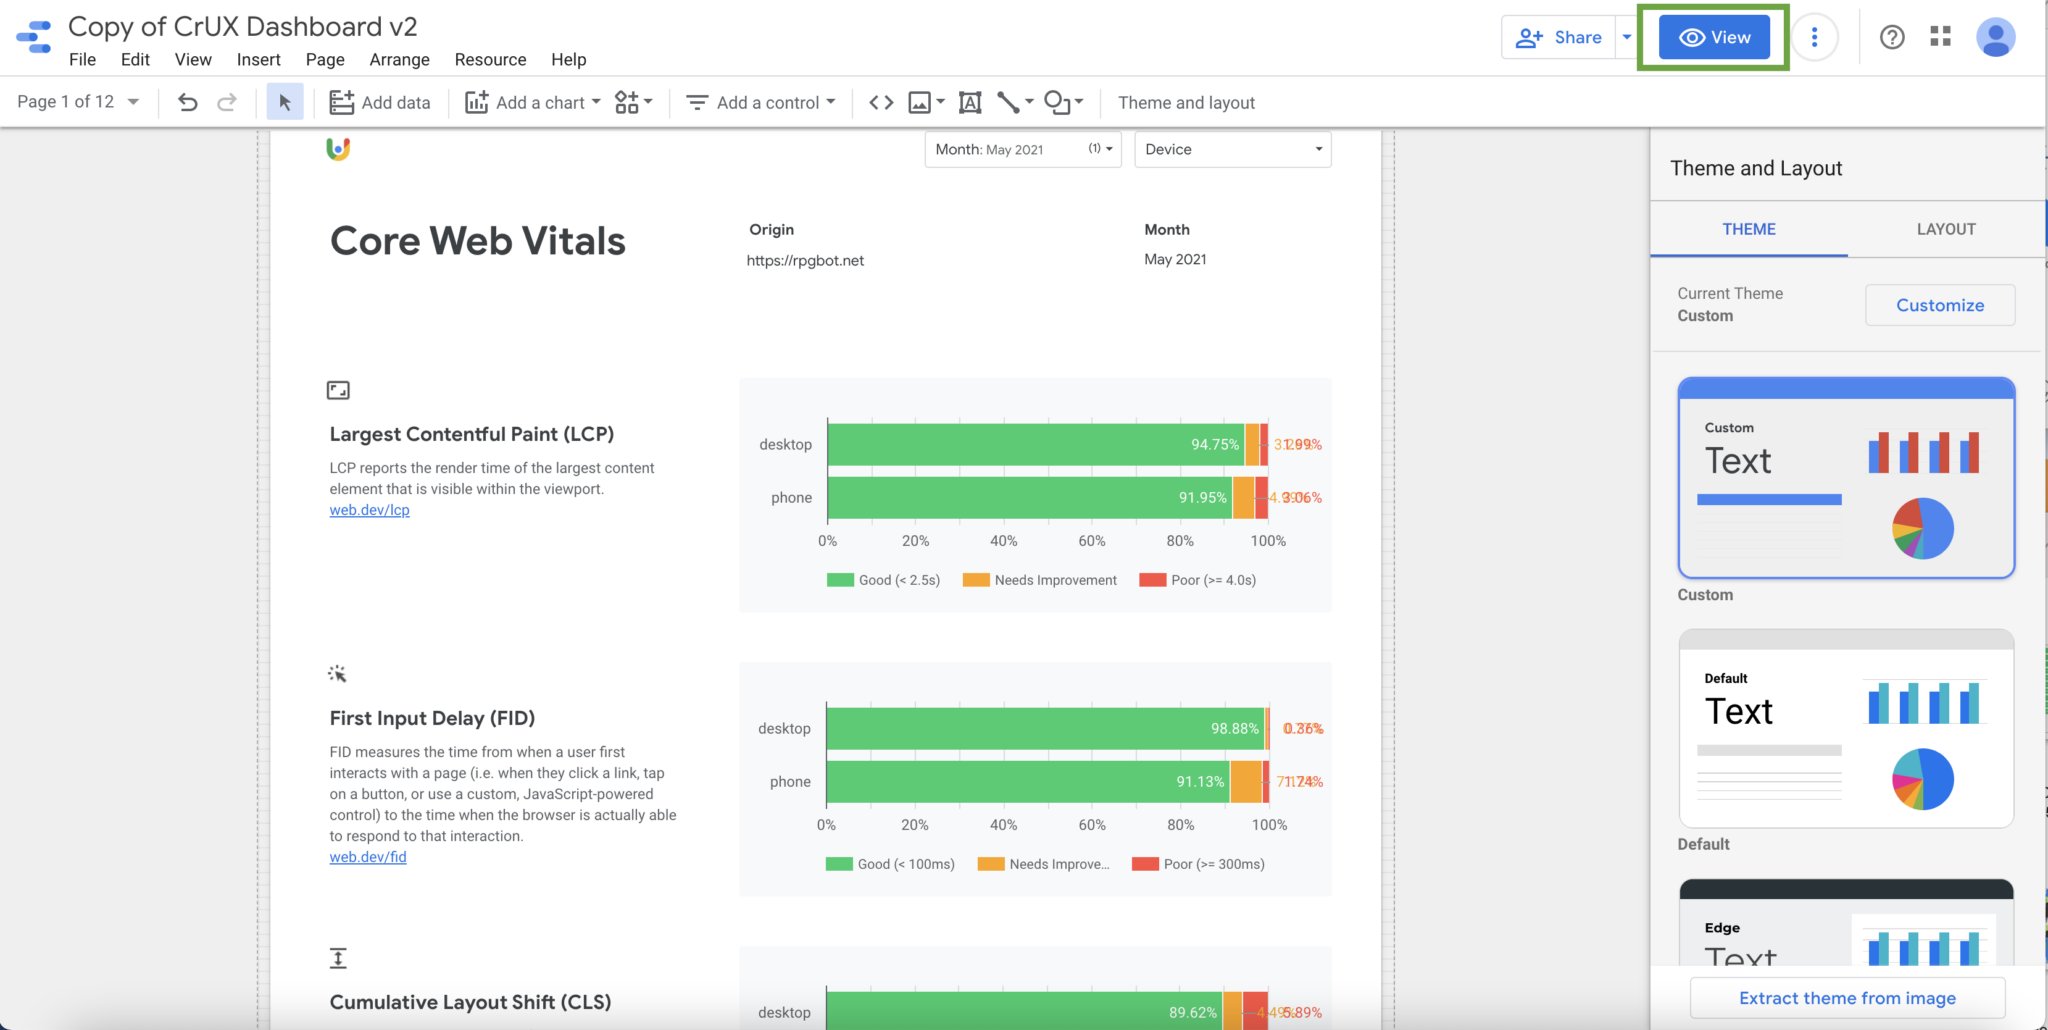Screen dimensions: 2048x1030
Task: Select the Custom theme thumbnail
Action: coord(1846,478)
